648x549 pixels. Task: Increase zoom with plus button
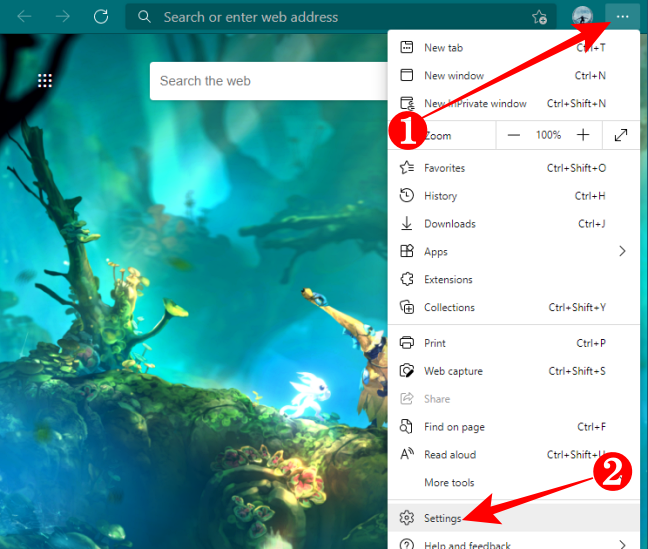pos(583,135)
